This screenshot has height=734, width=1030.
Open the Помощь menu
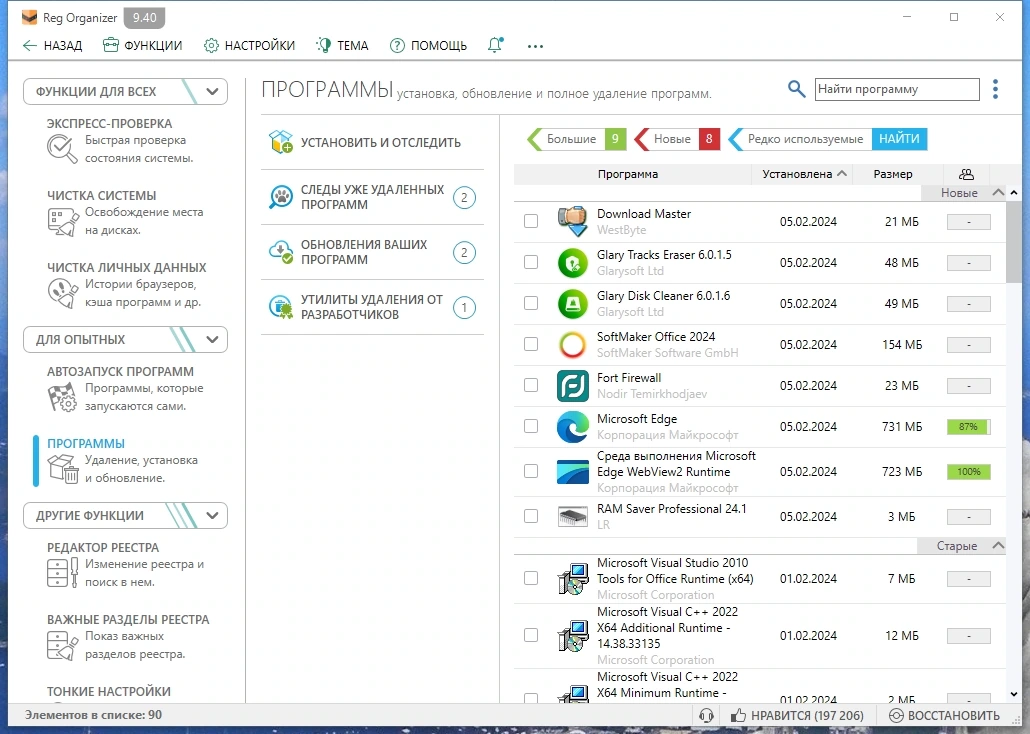click(x=428, y=45)
